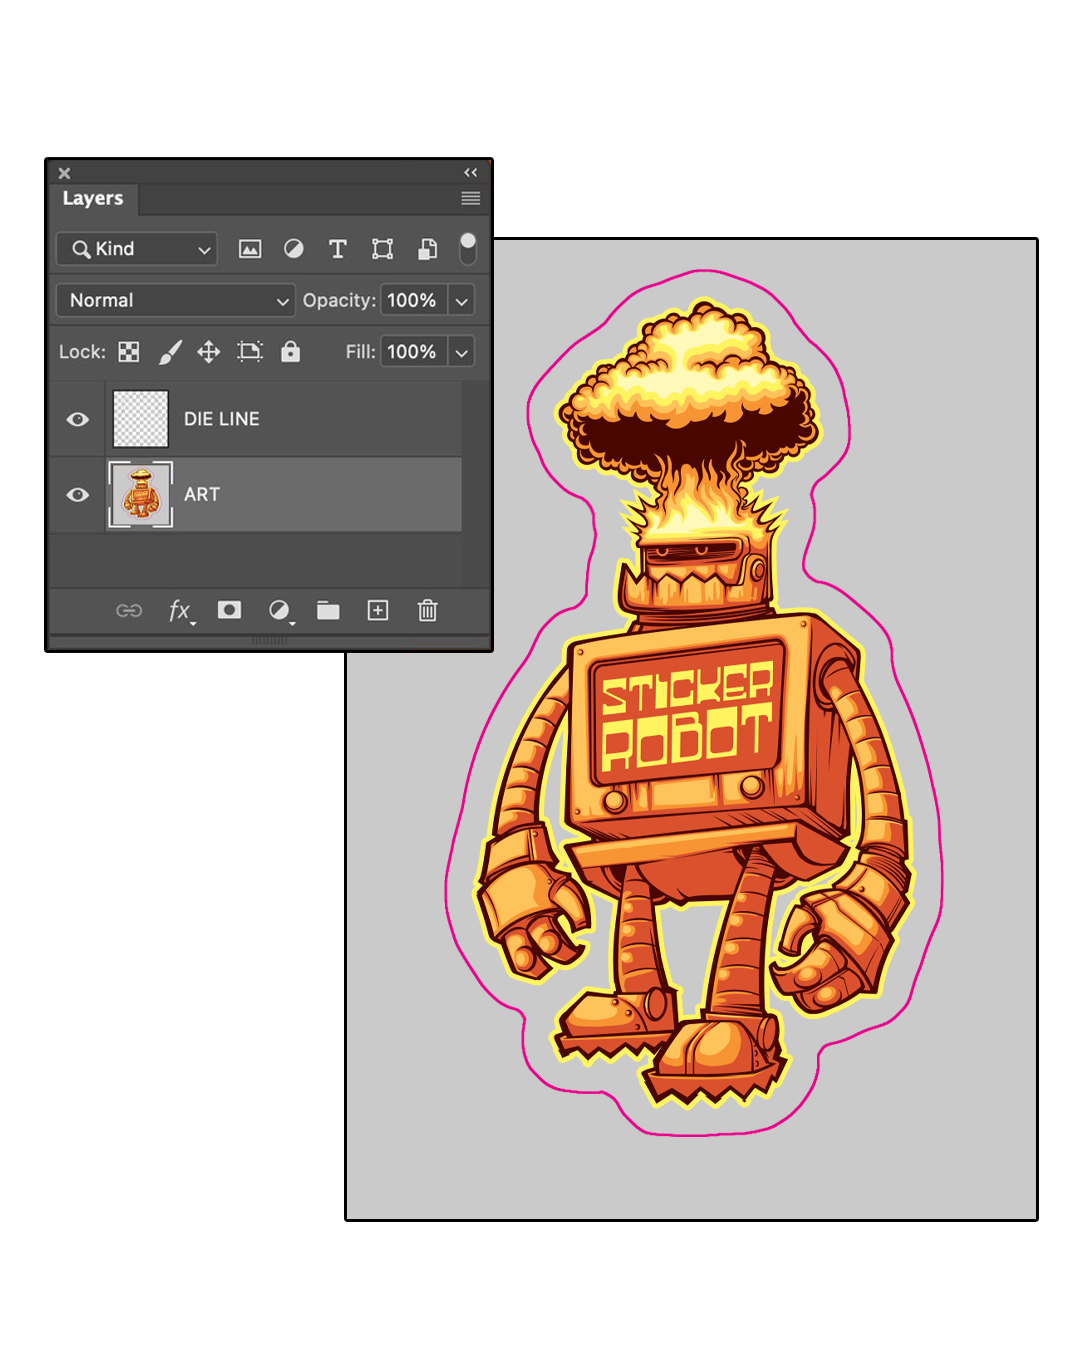Switch to the Layers tab

[x=93, y=199]
